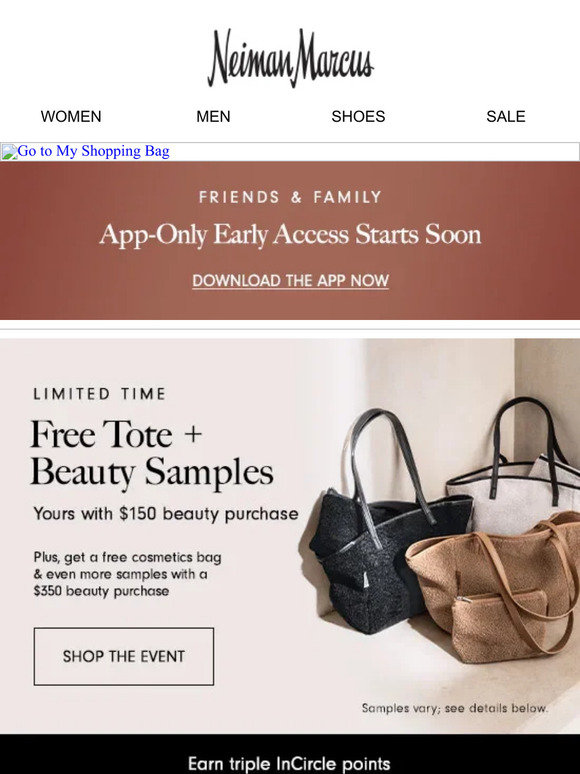The image size is (580, 774).
Task: Click DOWNLOAD THE APP NOW link
Action: pyautogui.click(x=290, y=280)
